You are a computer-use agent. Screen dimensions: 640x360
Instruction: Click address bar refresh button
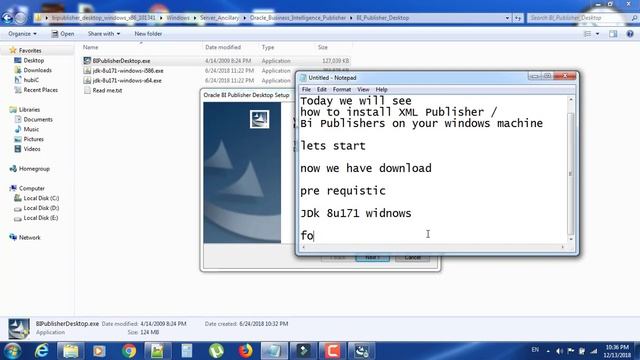[x=518, y=18]
